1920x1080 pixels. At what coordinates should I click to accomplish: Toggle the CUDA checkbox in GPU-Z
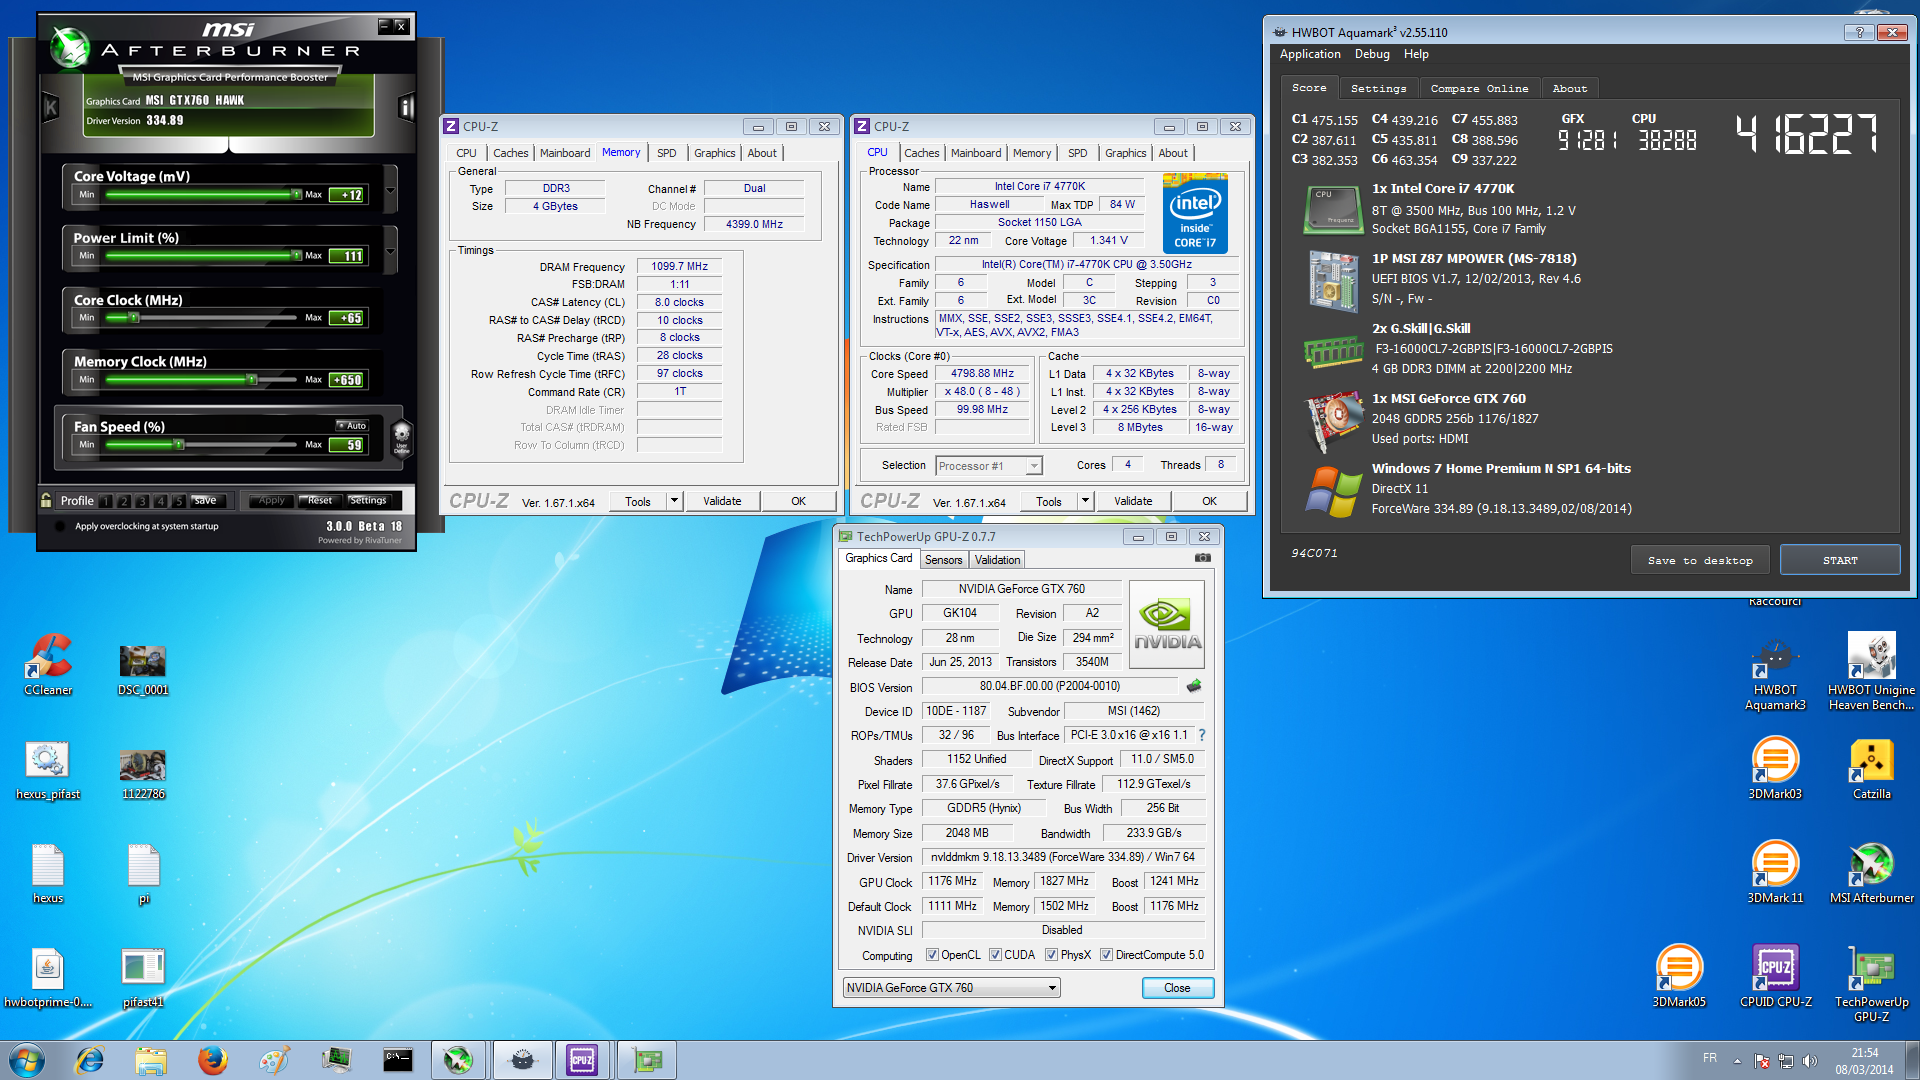(x=995, y=955)
